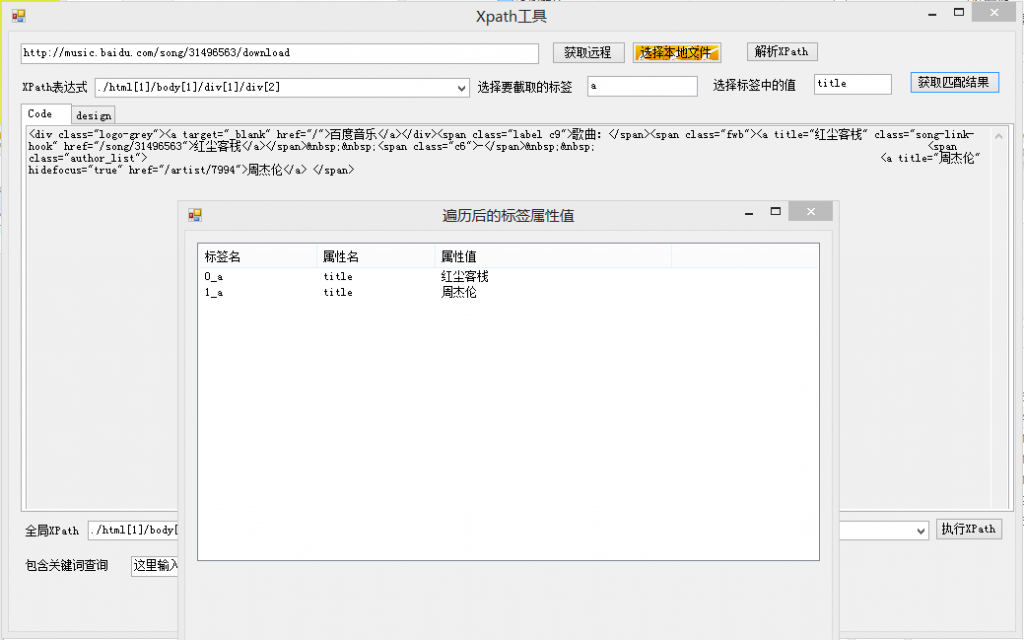Click the 属性名 column header
Screen dimensions: 1024x640
click(x=376, y=257)
